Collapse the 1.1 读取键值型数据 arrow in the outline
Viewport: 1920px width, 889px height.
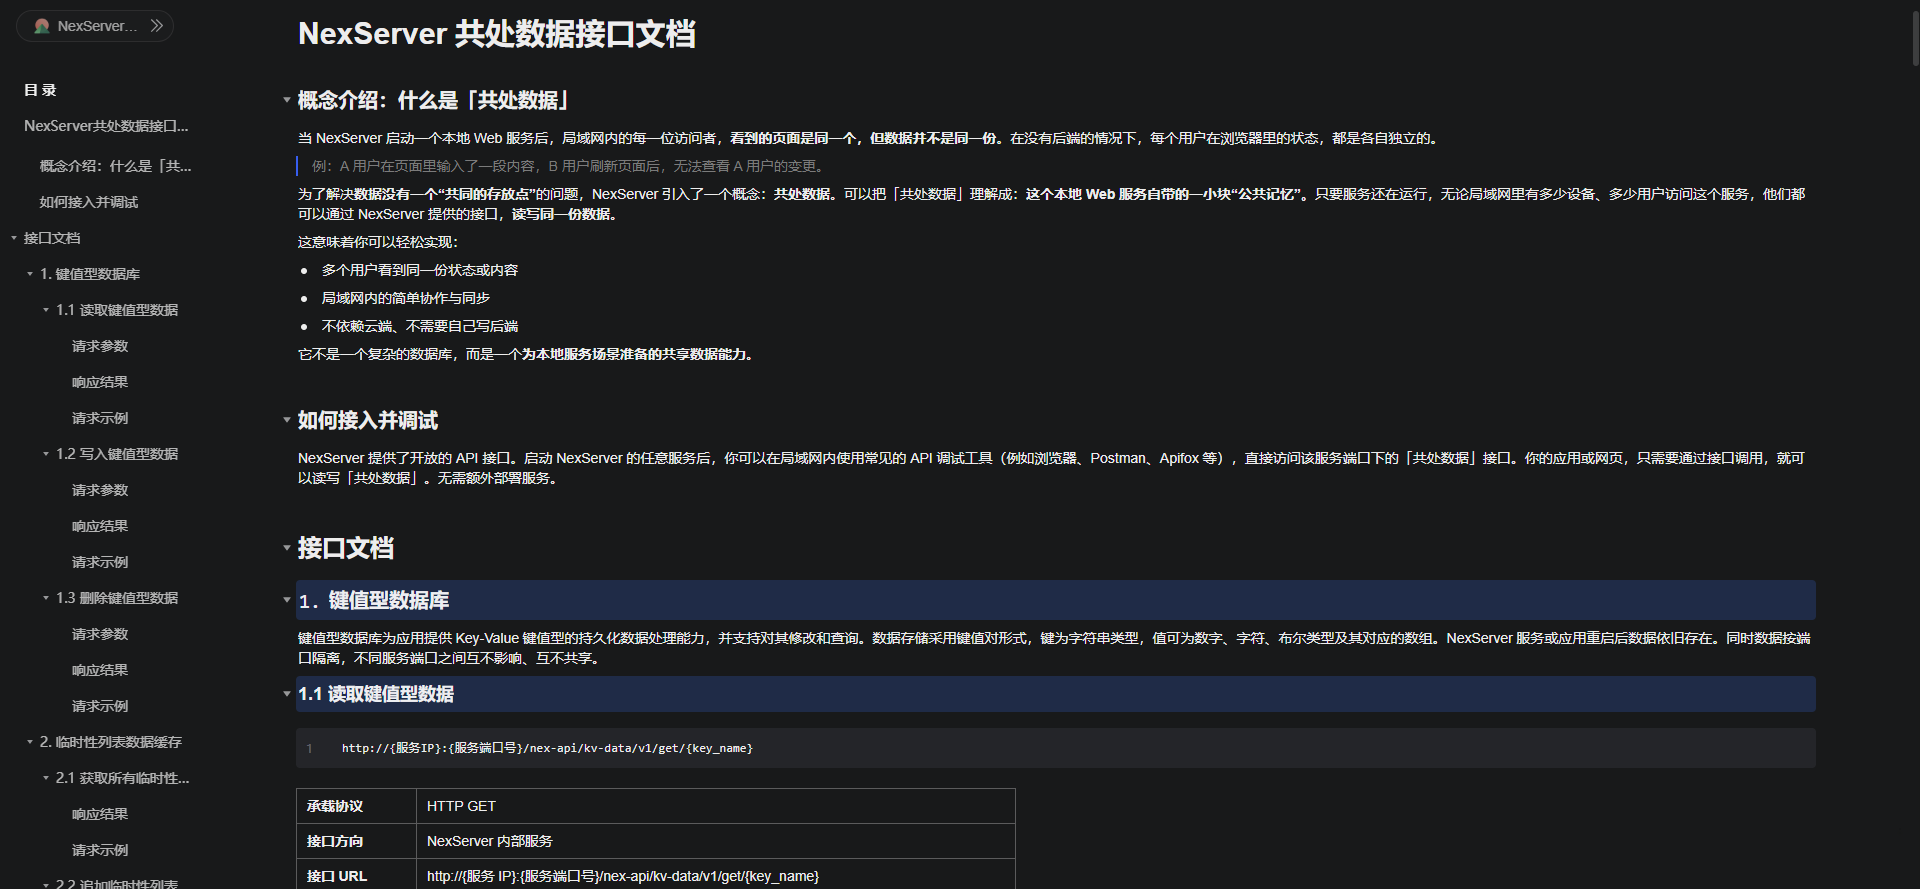(x=46, y=310)
